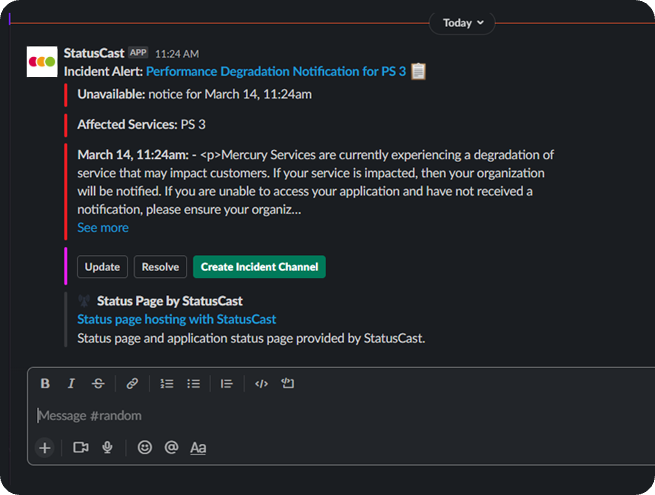Open Performance Degradation Notification link
Image resolution: width=655 pixels, height=495 pixels.
[276, 71]
